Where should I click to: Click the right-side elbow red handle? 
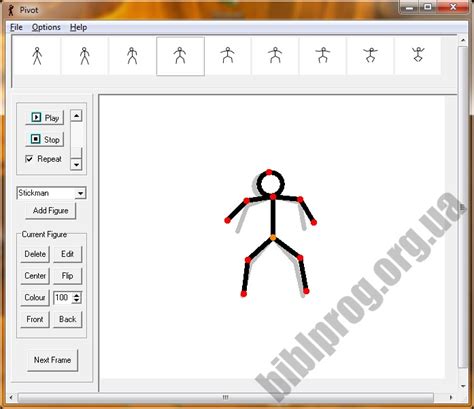[x=300, y=200]
